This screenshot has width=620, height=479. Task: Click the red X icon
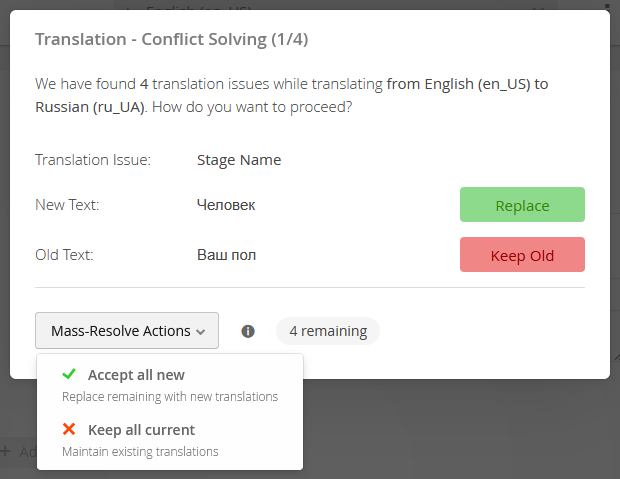69,429
